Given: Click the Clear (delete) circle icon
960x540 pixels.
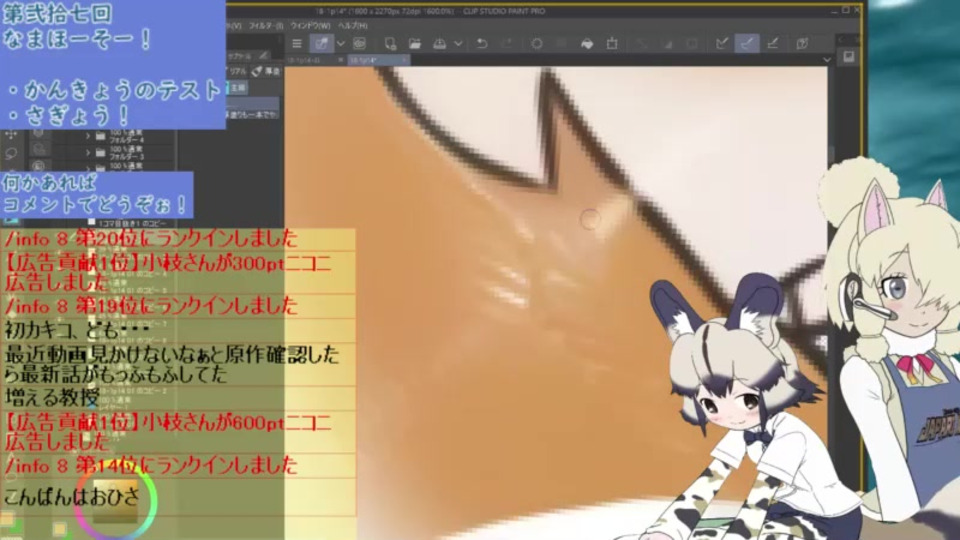Looking at the screenshot, I should [537, 43].
